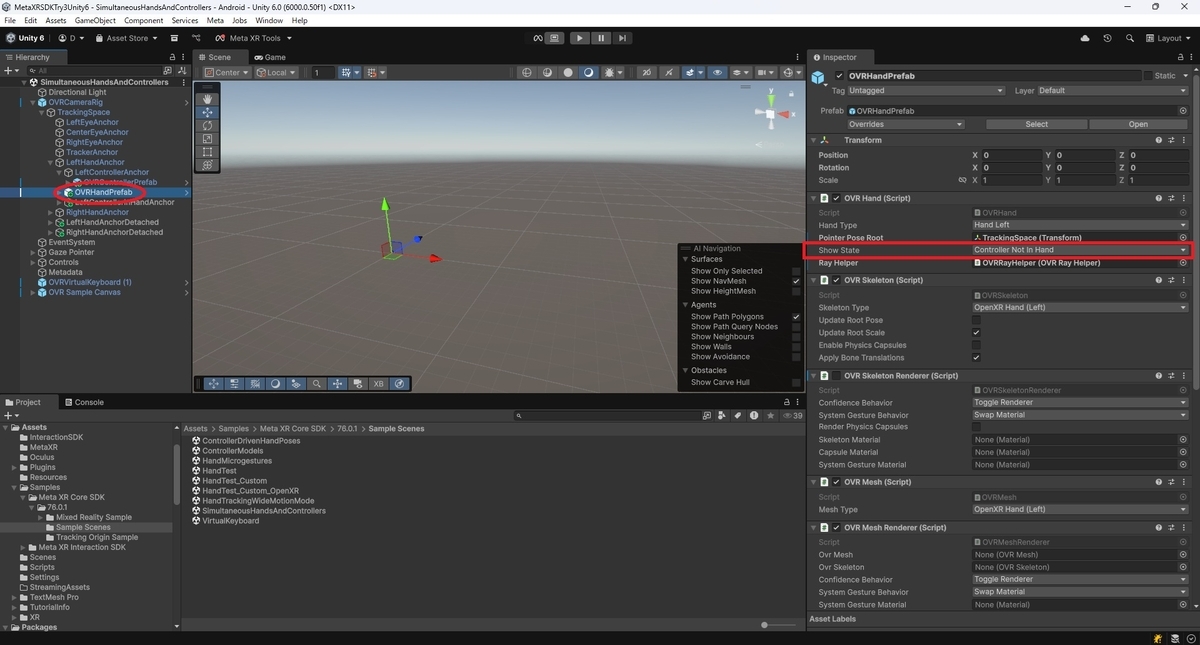Open the Local handle rotation dropdown
The image size is (1200, 645).
coord(275,73)
